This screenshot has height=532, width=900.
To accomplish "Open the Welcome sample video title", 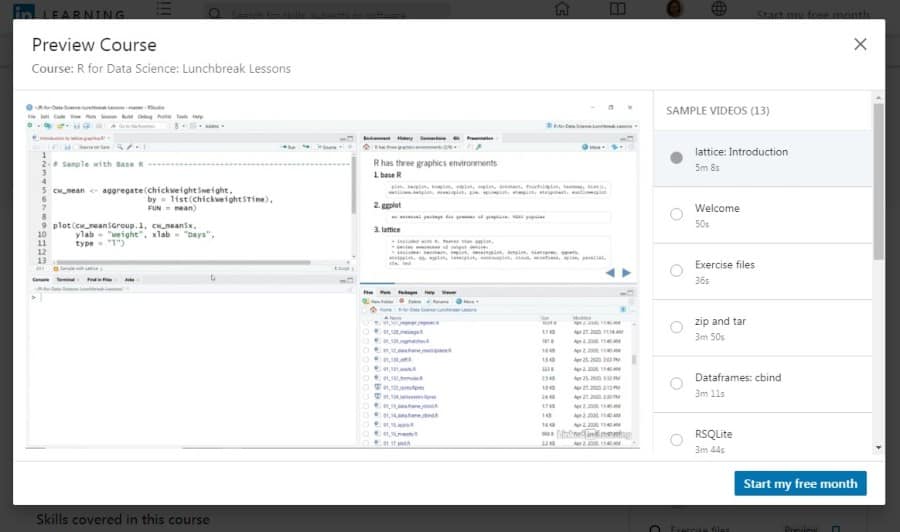I will tap(717, 208).
